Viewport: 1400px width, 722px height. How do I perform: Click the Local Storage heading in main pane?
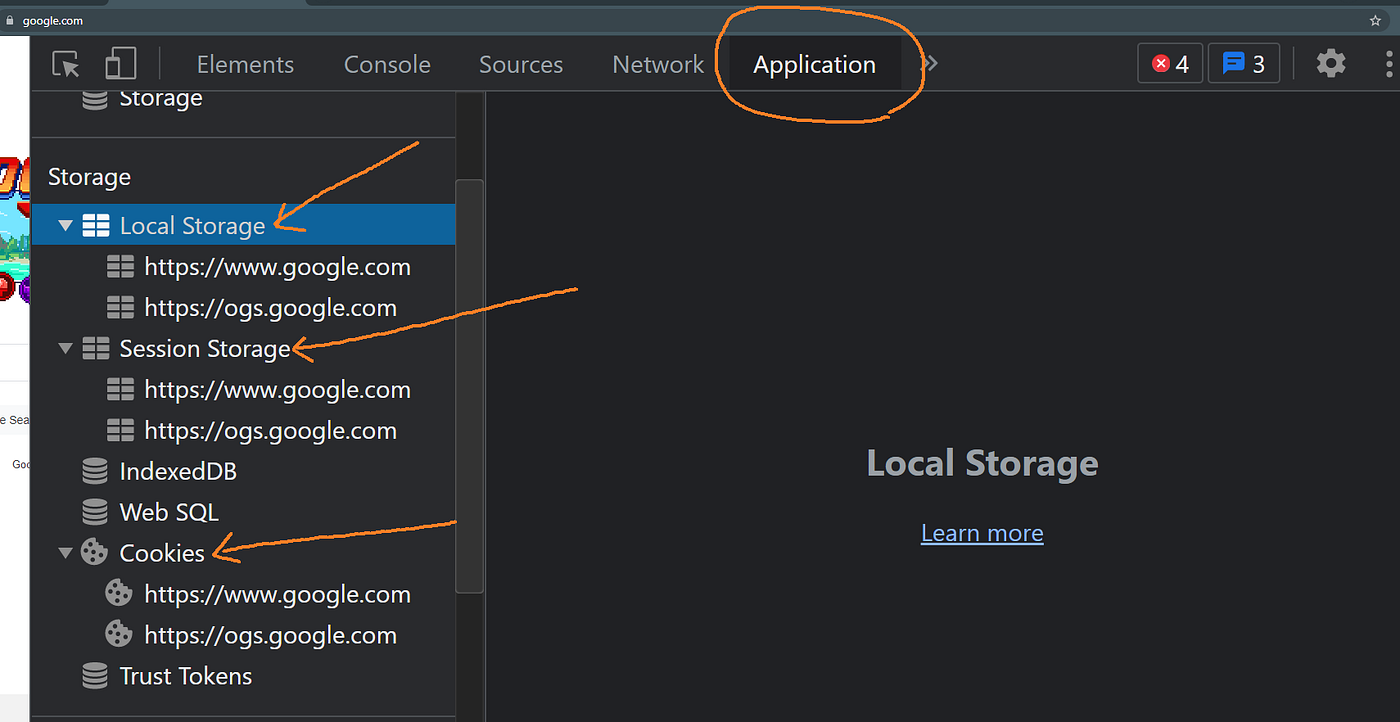coord(982,463)
